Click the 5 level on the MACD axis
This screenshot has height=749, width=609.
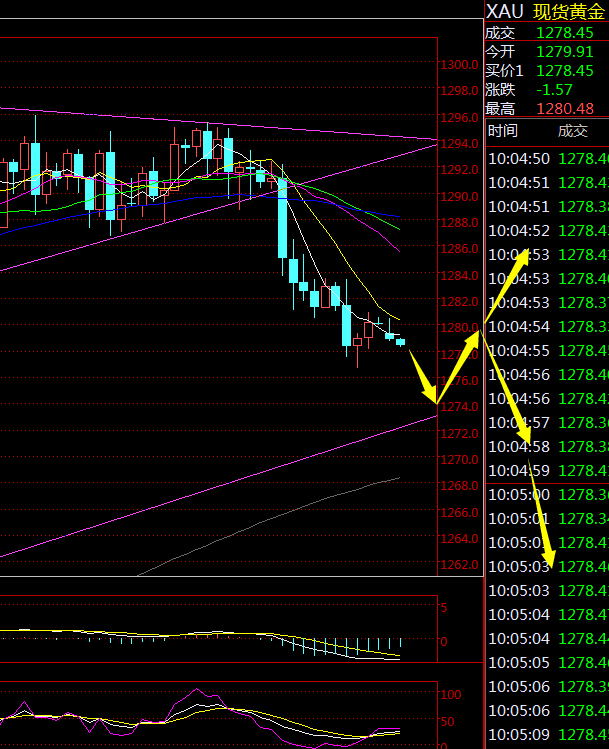tap(444, 608)
